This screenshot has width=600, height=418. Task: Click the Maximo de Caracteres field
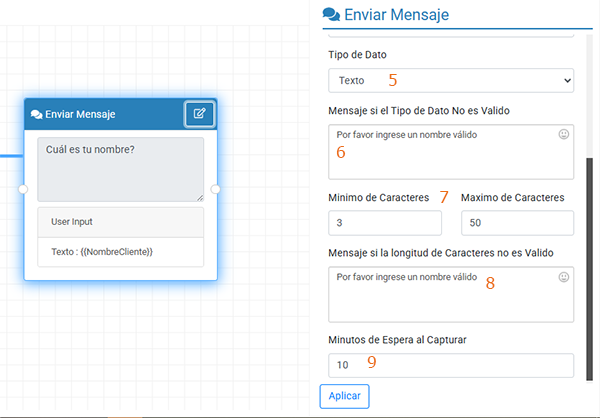[x=517, y=223]
